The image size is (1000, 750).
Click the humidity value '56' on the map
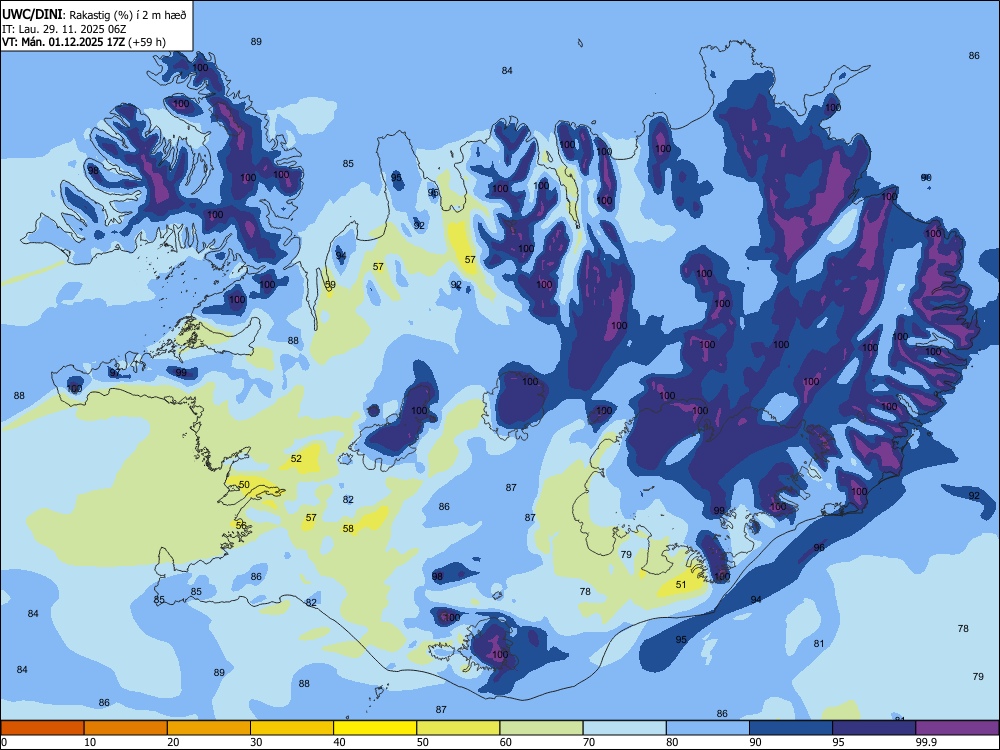(241, 525)
